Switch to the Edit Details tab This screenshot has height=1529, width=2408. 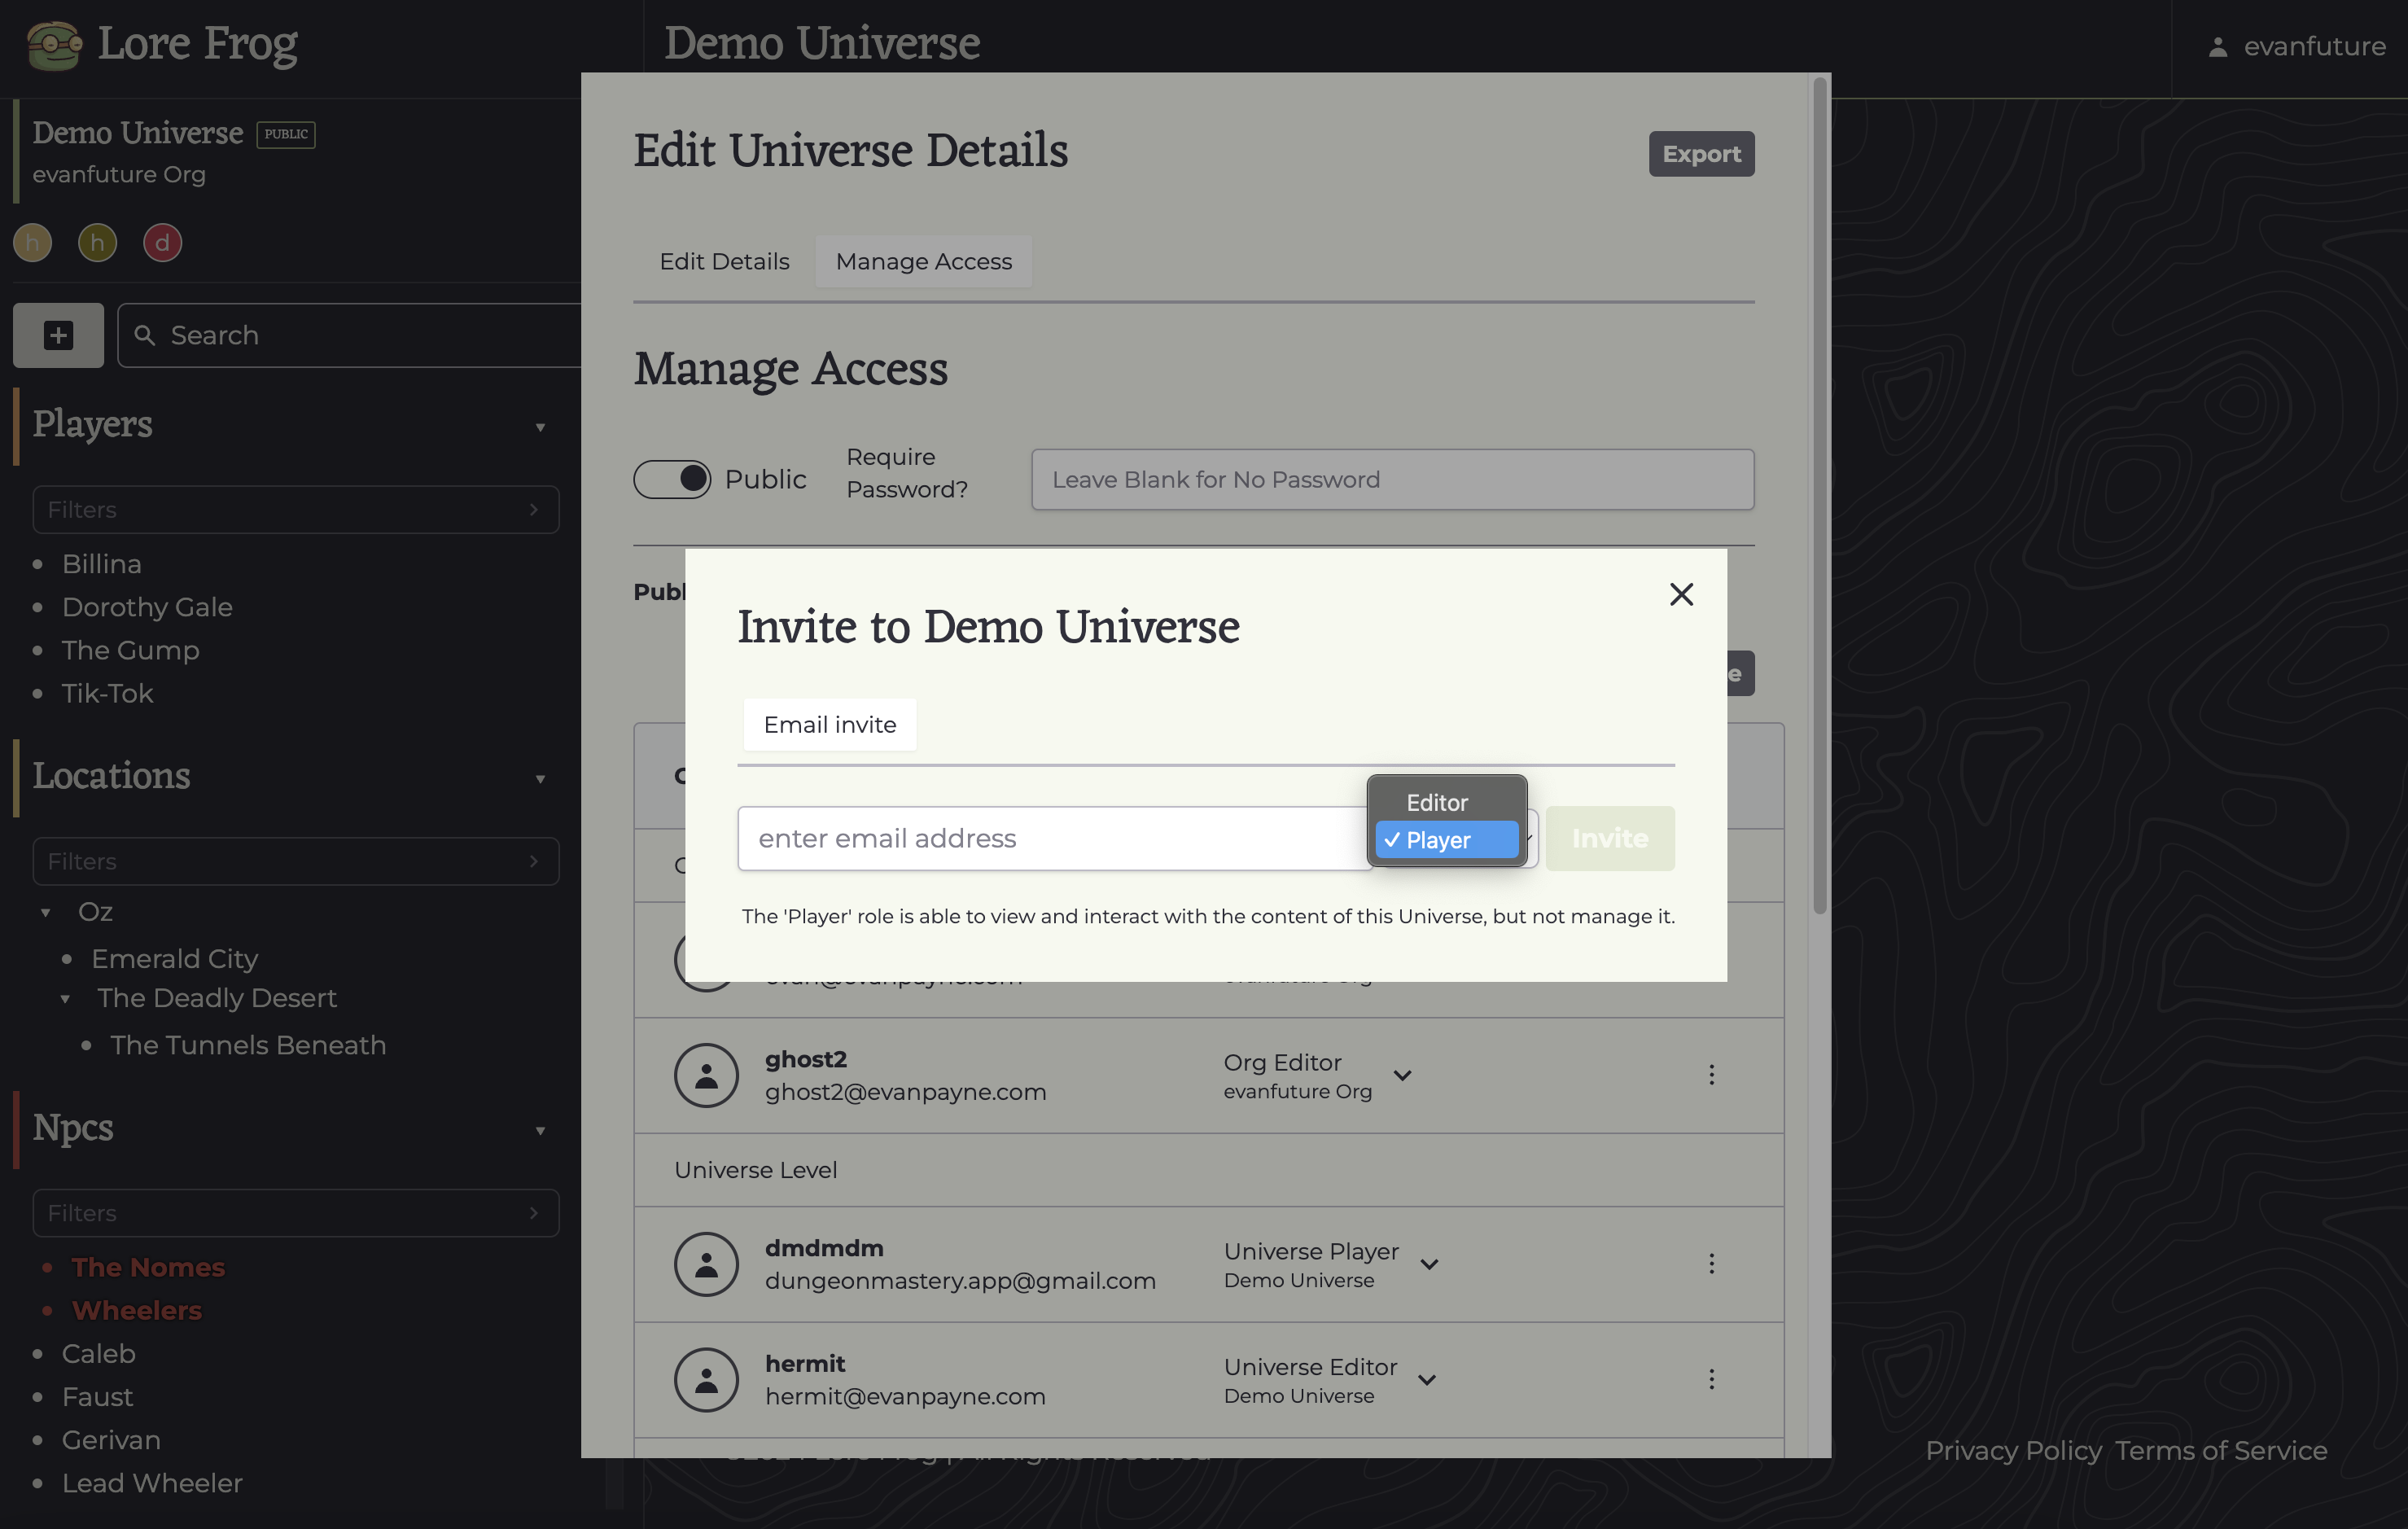click(724, 261)
